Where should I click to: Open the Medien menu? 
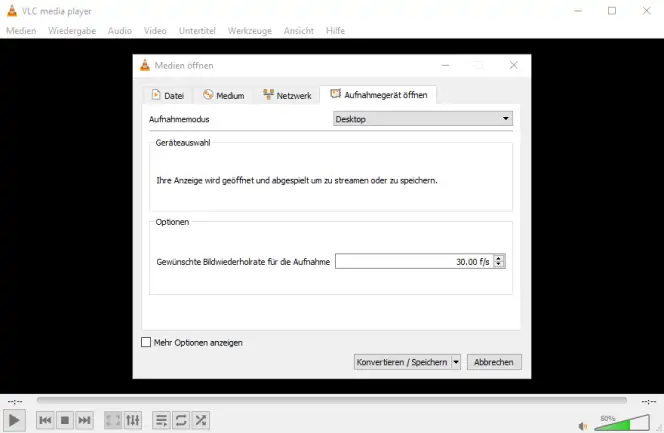[x=21, y=30]
